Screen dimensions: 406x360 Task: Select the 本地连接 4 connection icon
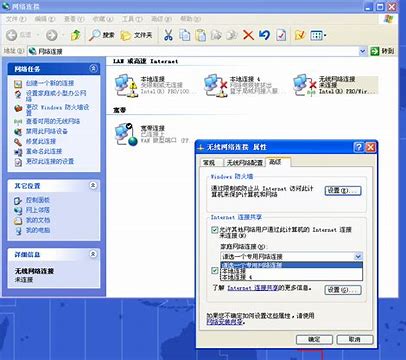[216, 86]
